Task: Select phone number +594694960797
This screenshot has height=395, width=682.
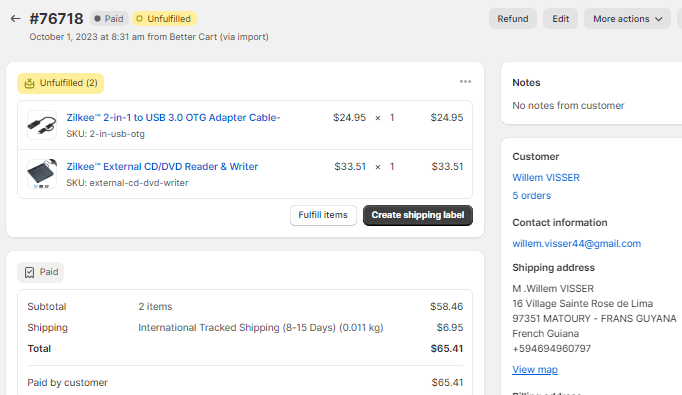Action: tap(552, 349)
